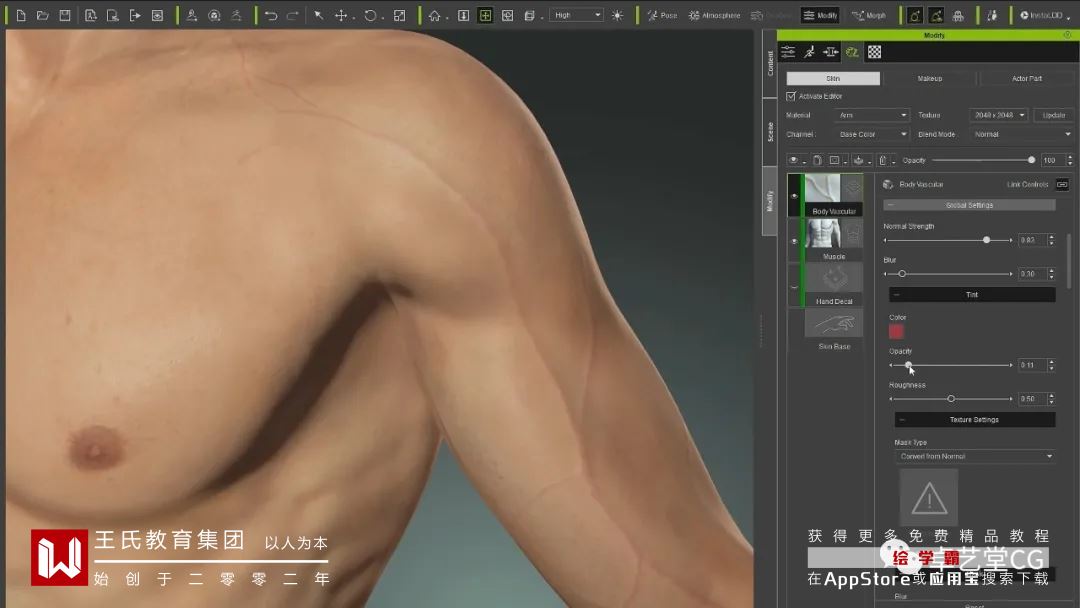Redo the last undone action
This screenshot has height=608, width=1080.
(x=293, y=15)
